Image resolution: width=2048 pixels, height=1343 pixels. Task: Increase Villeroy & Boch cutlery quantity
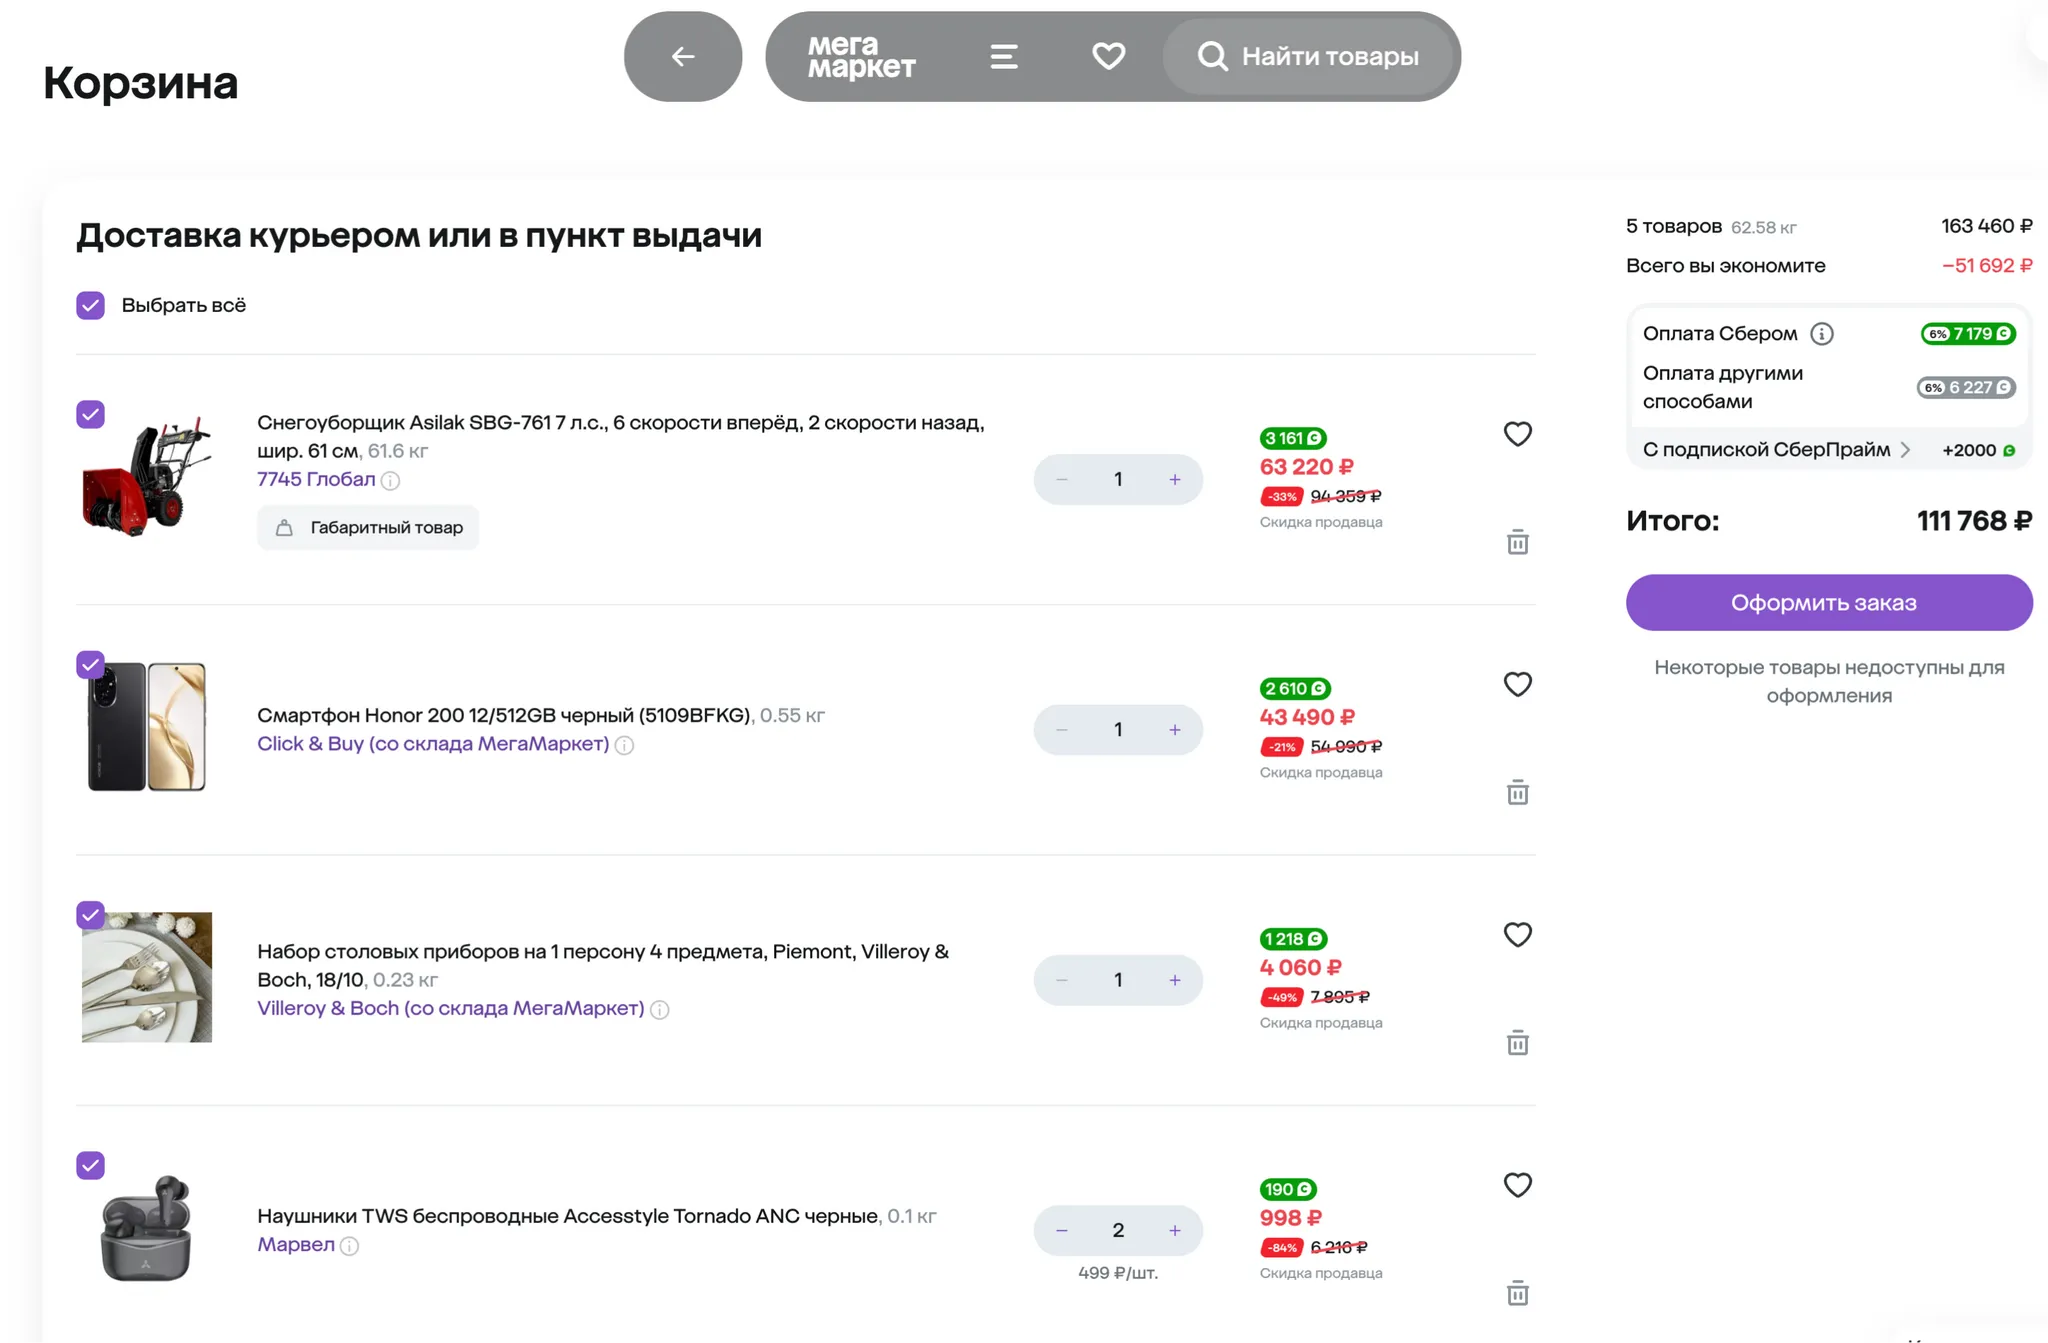[x=1175, y=980]
